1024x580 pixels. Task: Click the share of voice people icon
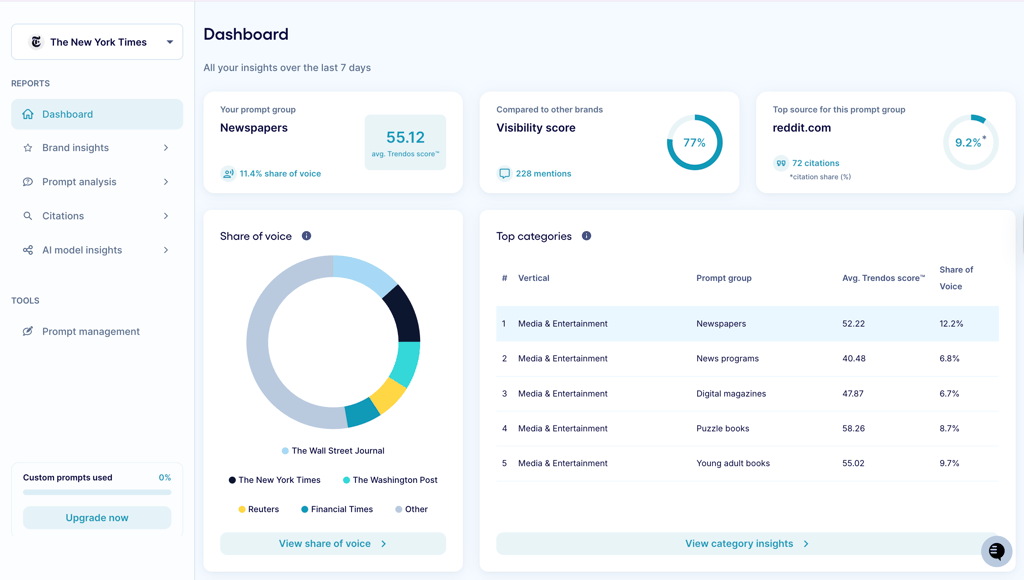click(x=228, y=174)
